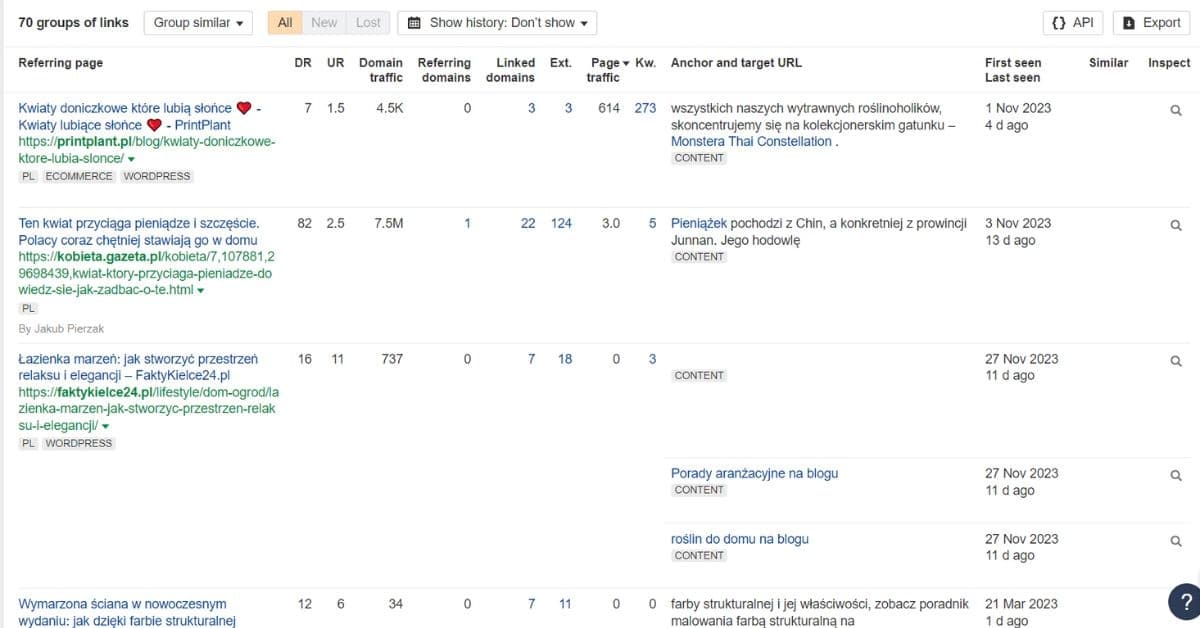Image resolution: width=1200 pixels, height=628 pixels.
Task: Inspect the 'Porady aranżacyjne na blogu' link row
Action: (x=1176, y=476)
